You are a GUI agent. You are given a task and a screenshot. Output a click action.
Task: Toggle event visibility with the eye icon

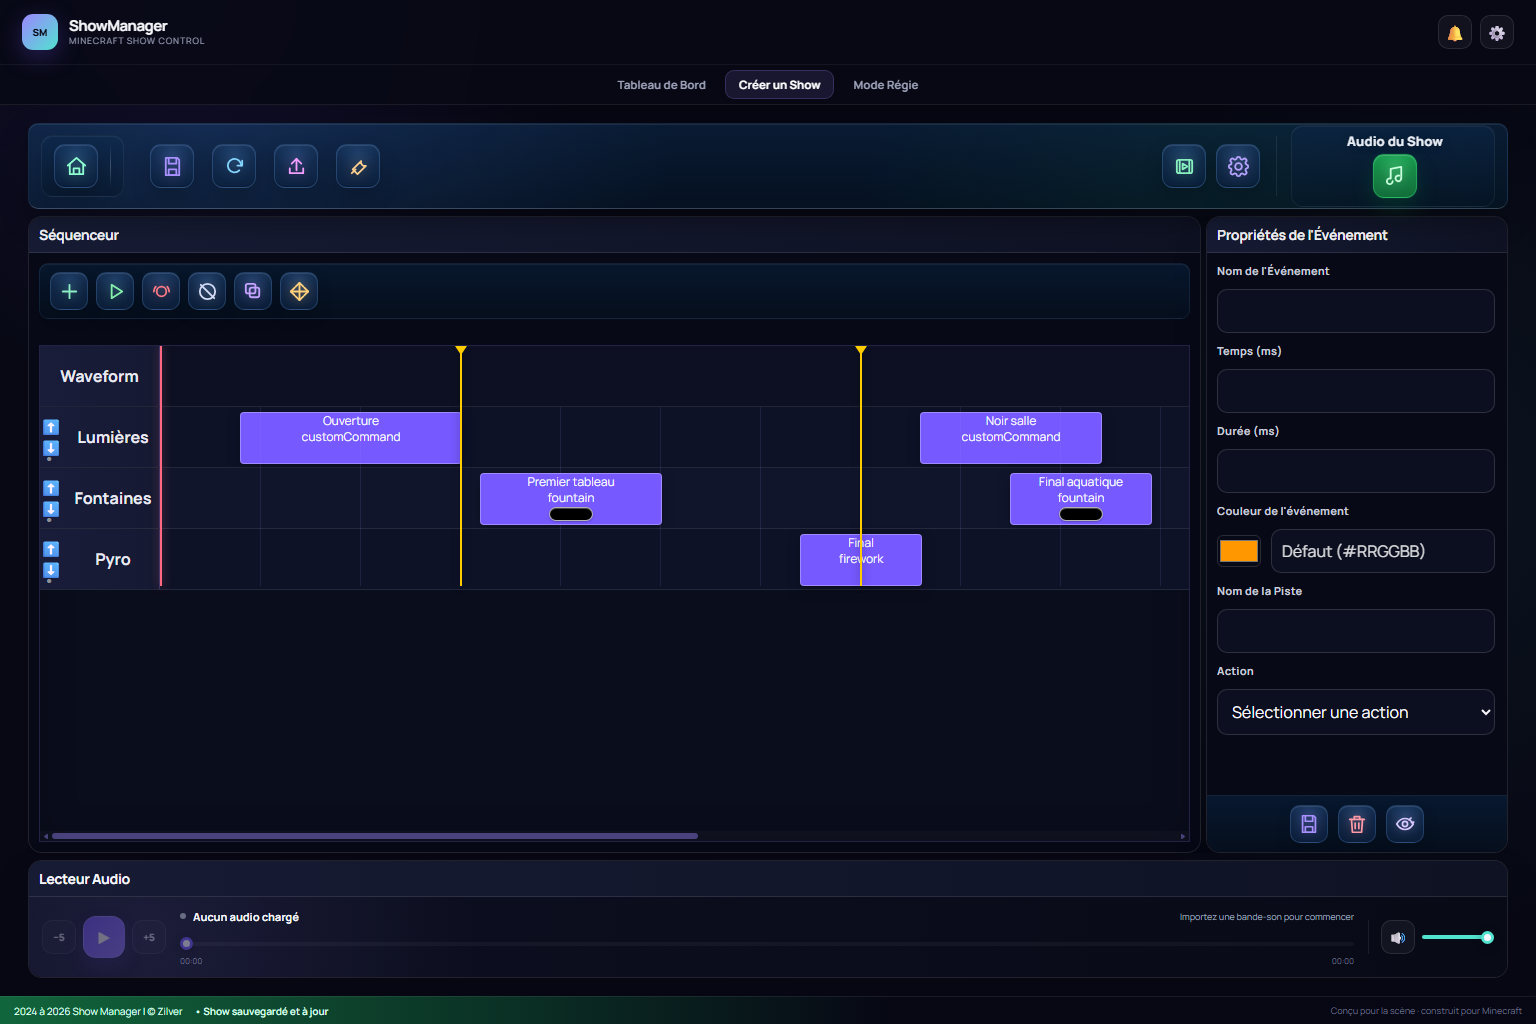[1405, 824]
